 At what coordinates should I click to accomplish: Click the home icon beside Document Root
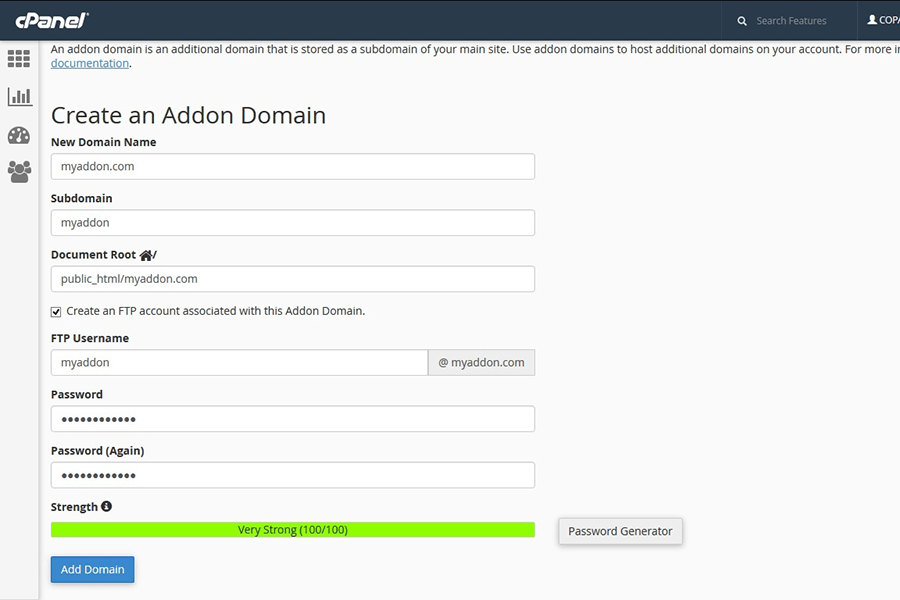point(146,255)
